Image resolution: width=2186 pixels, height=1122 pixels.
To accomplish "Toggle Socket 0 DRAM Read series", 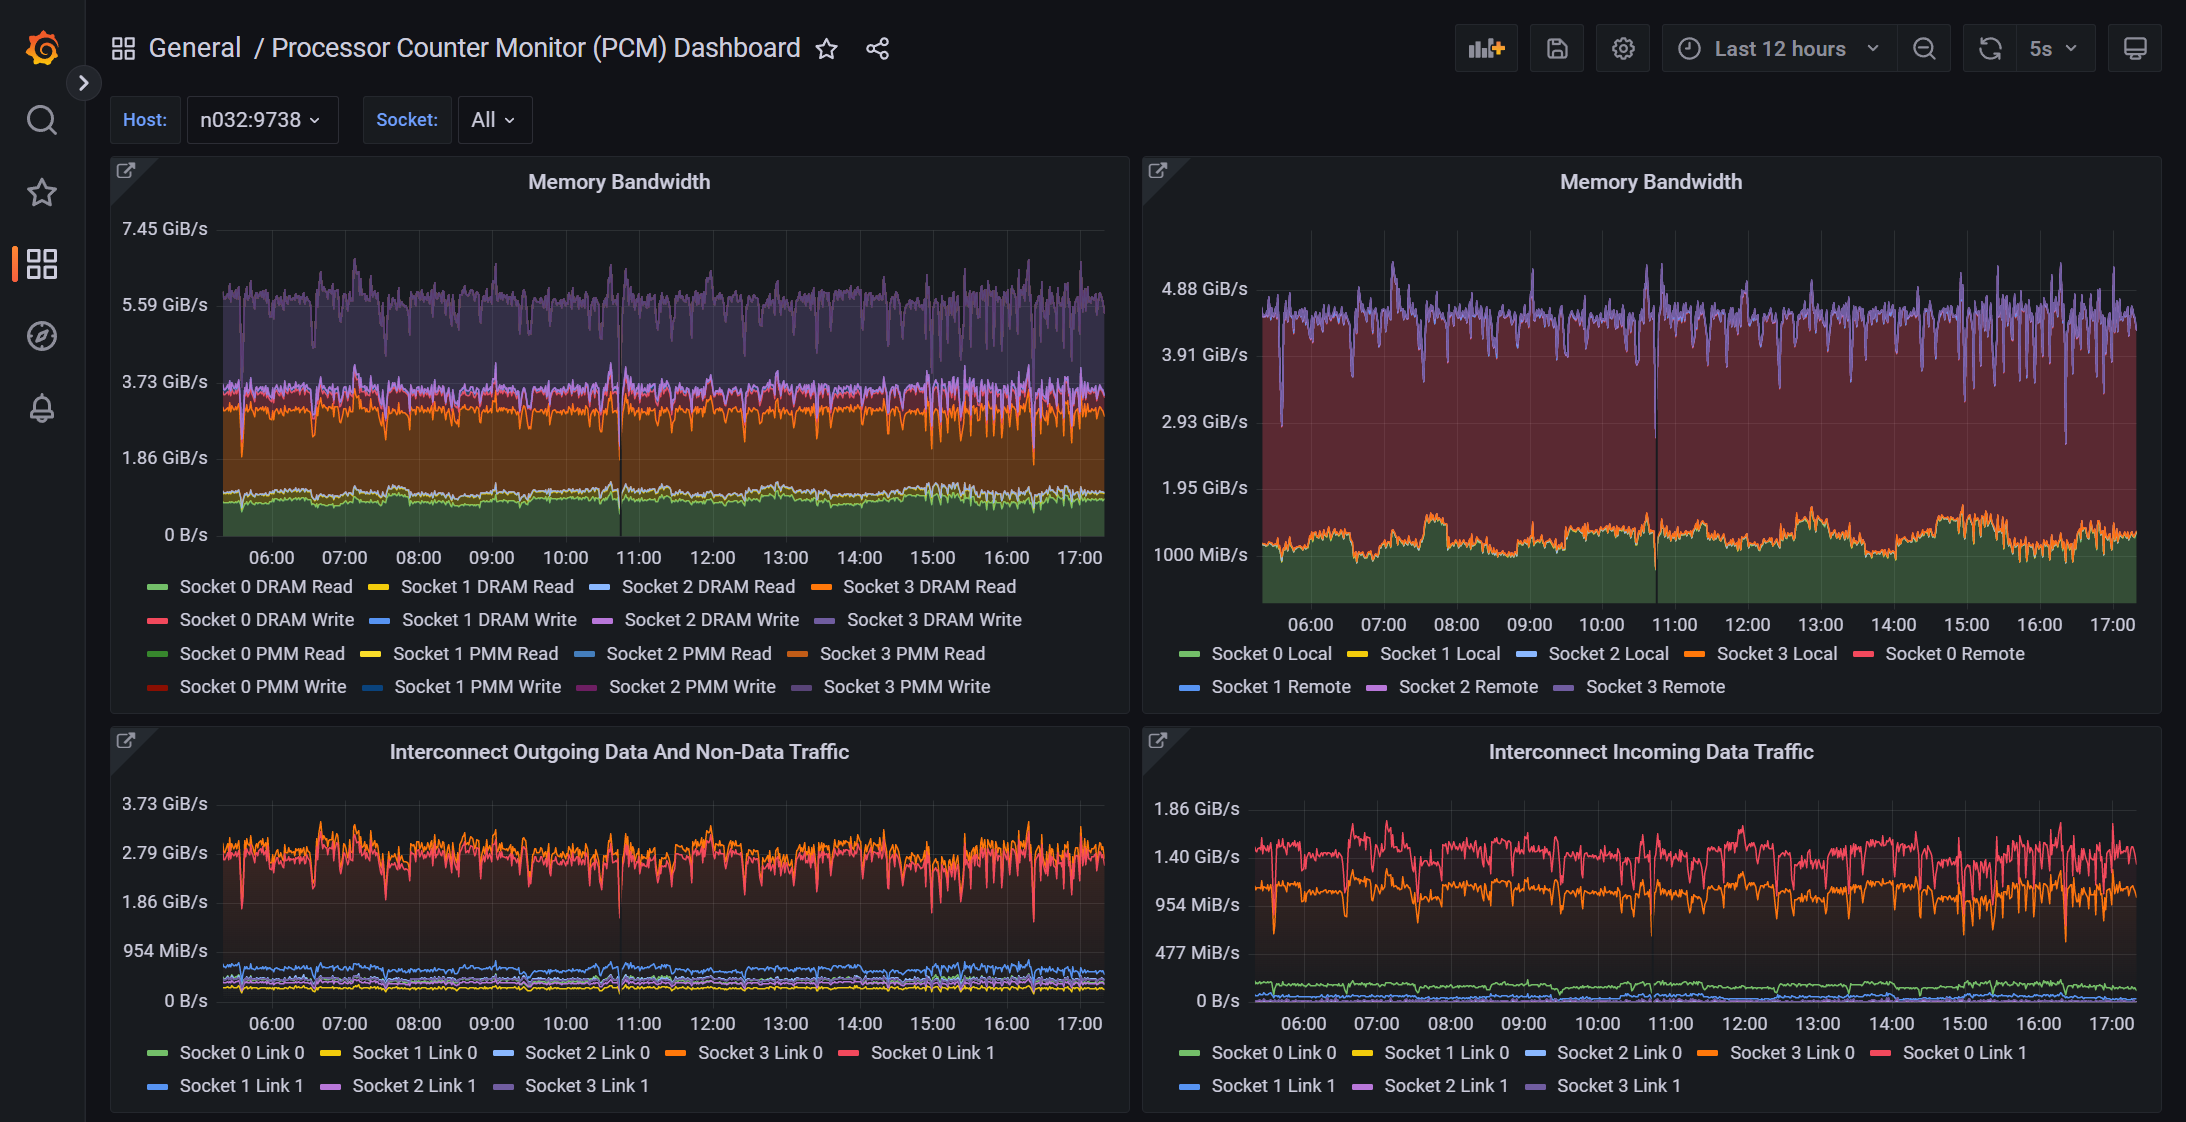I will point(265,587).
